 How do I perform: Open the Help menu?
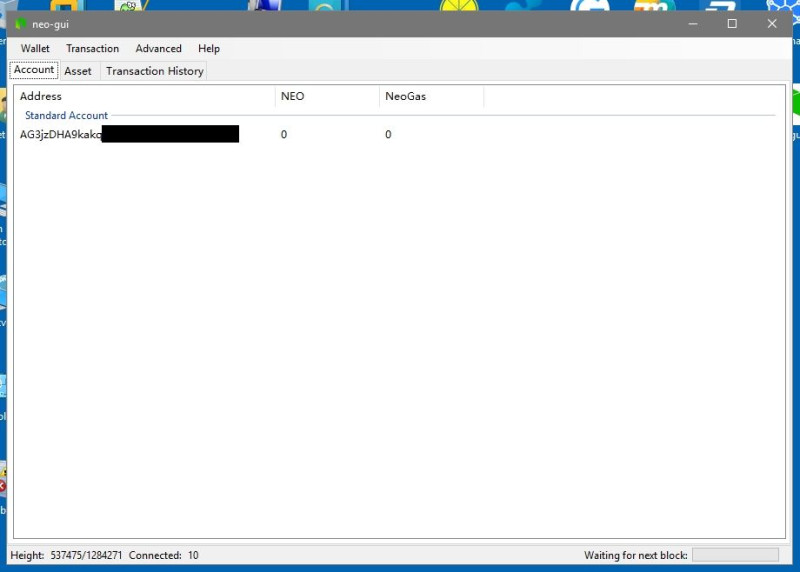pos(209,48)
